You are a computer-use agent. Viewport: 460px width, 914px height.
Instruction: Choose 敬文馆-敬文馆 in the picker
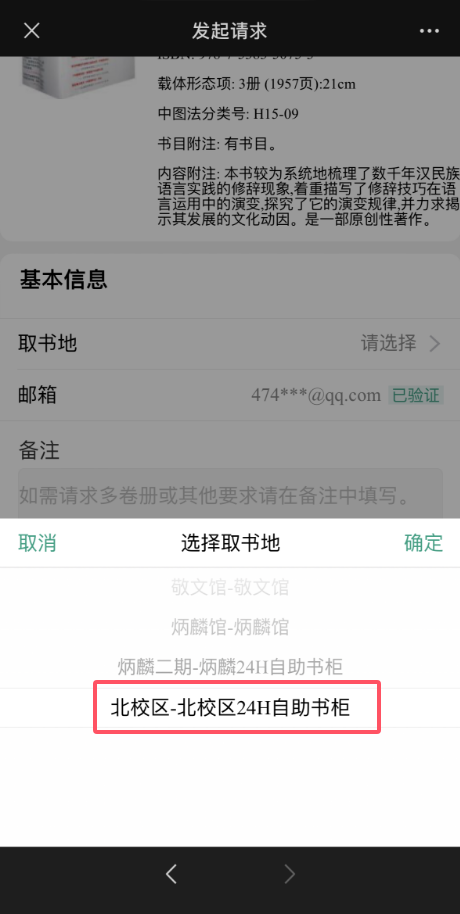(x=230, y=587)
